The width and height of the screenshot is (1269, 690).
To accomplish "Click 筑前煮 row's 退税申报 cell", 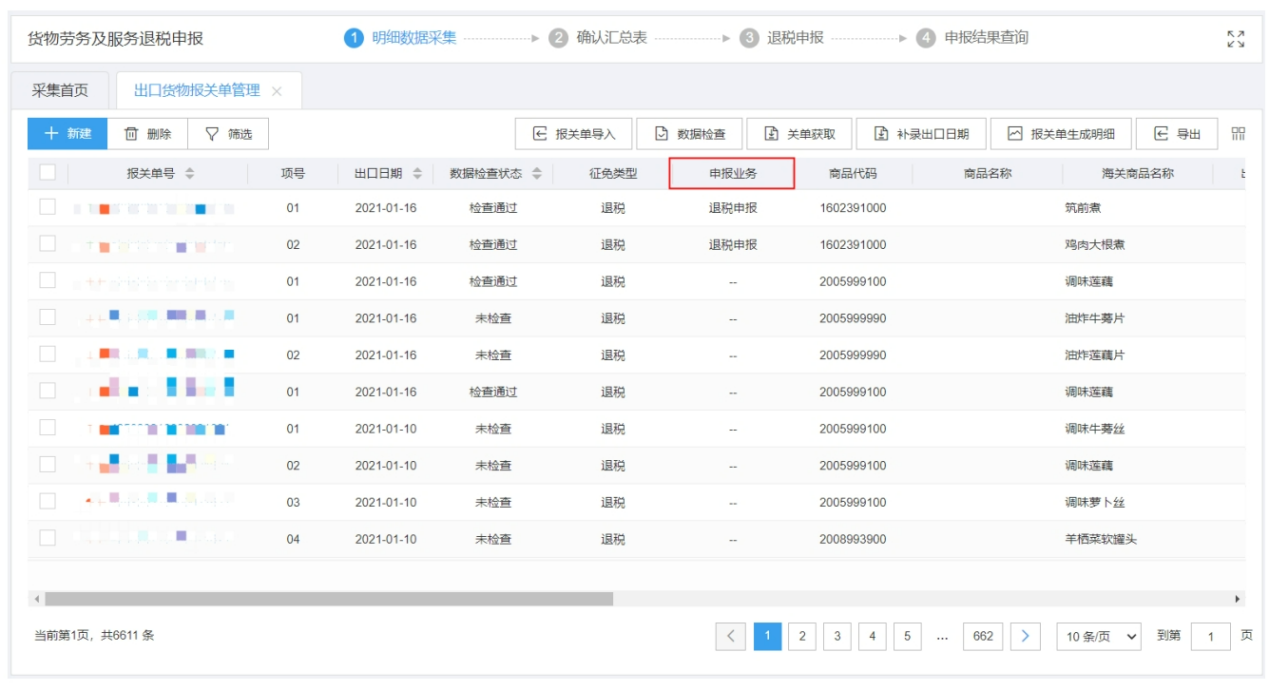I will tap(733, 208).
